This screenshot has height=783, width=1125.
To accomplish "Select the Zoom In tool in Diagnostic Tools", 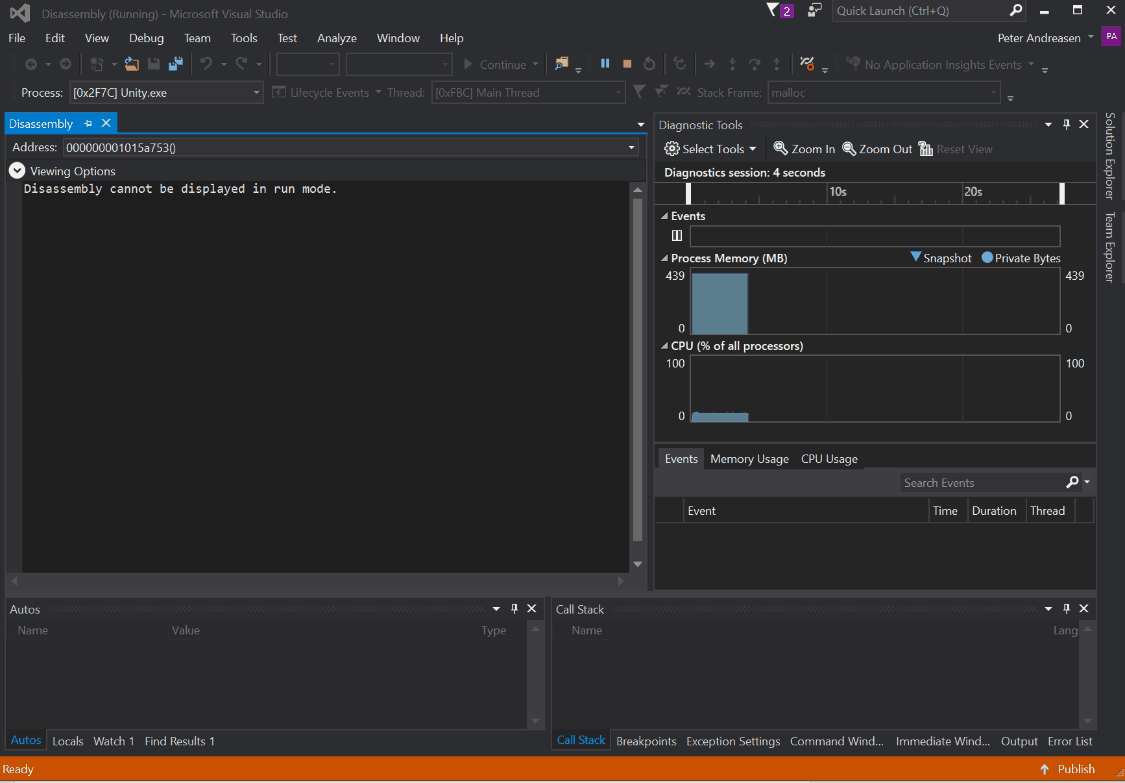I will pos(803,148).
